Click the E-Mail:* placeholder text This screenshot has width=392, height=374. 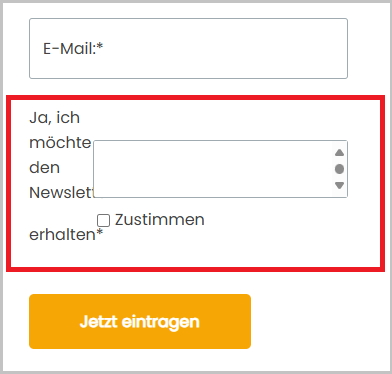(x=73, y=49)
